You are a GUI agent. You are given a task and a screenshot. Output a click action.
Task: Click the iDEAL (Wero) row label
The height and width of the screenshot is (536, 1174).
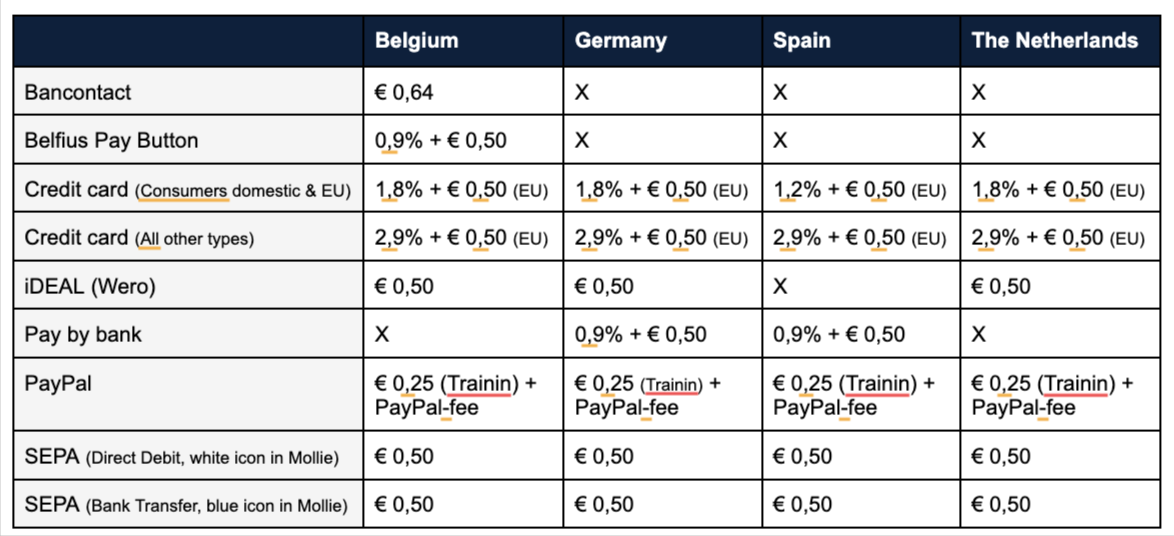tap(90, 287)
